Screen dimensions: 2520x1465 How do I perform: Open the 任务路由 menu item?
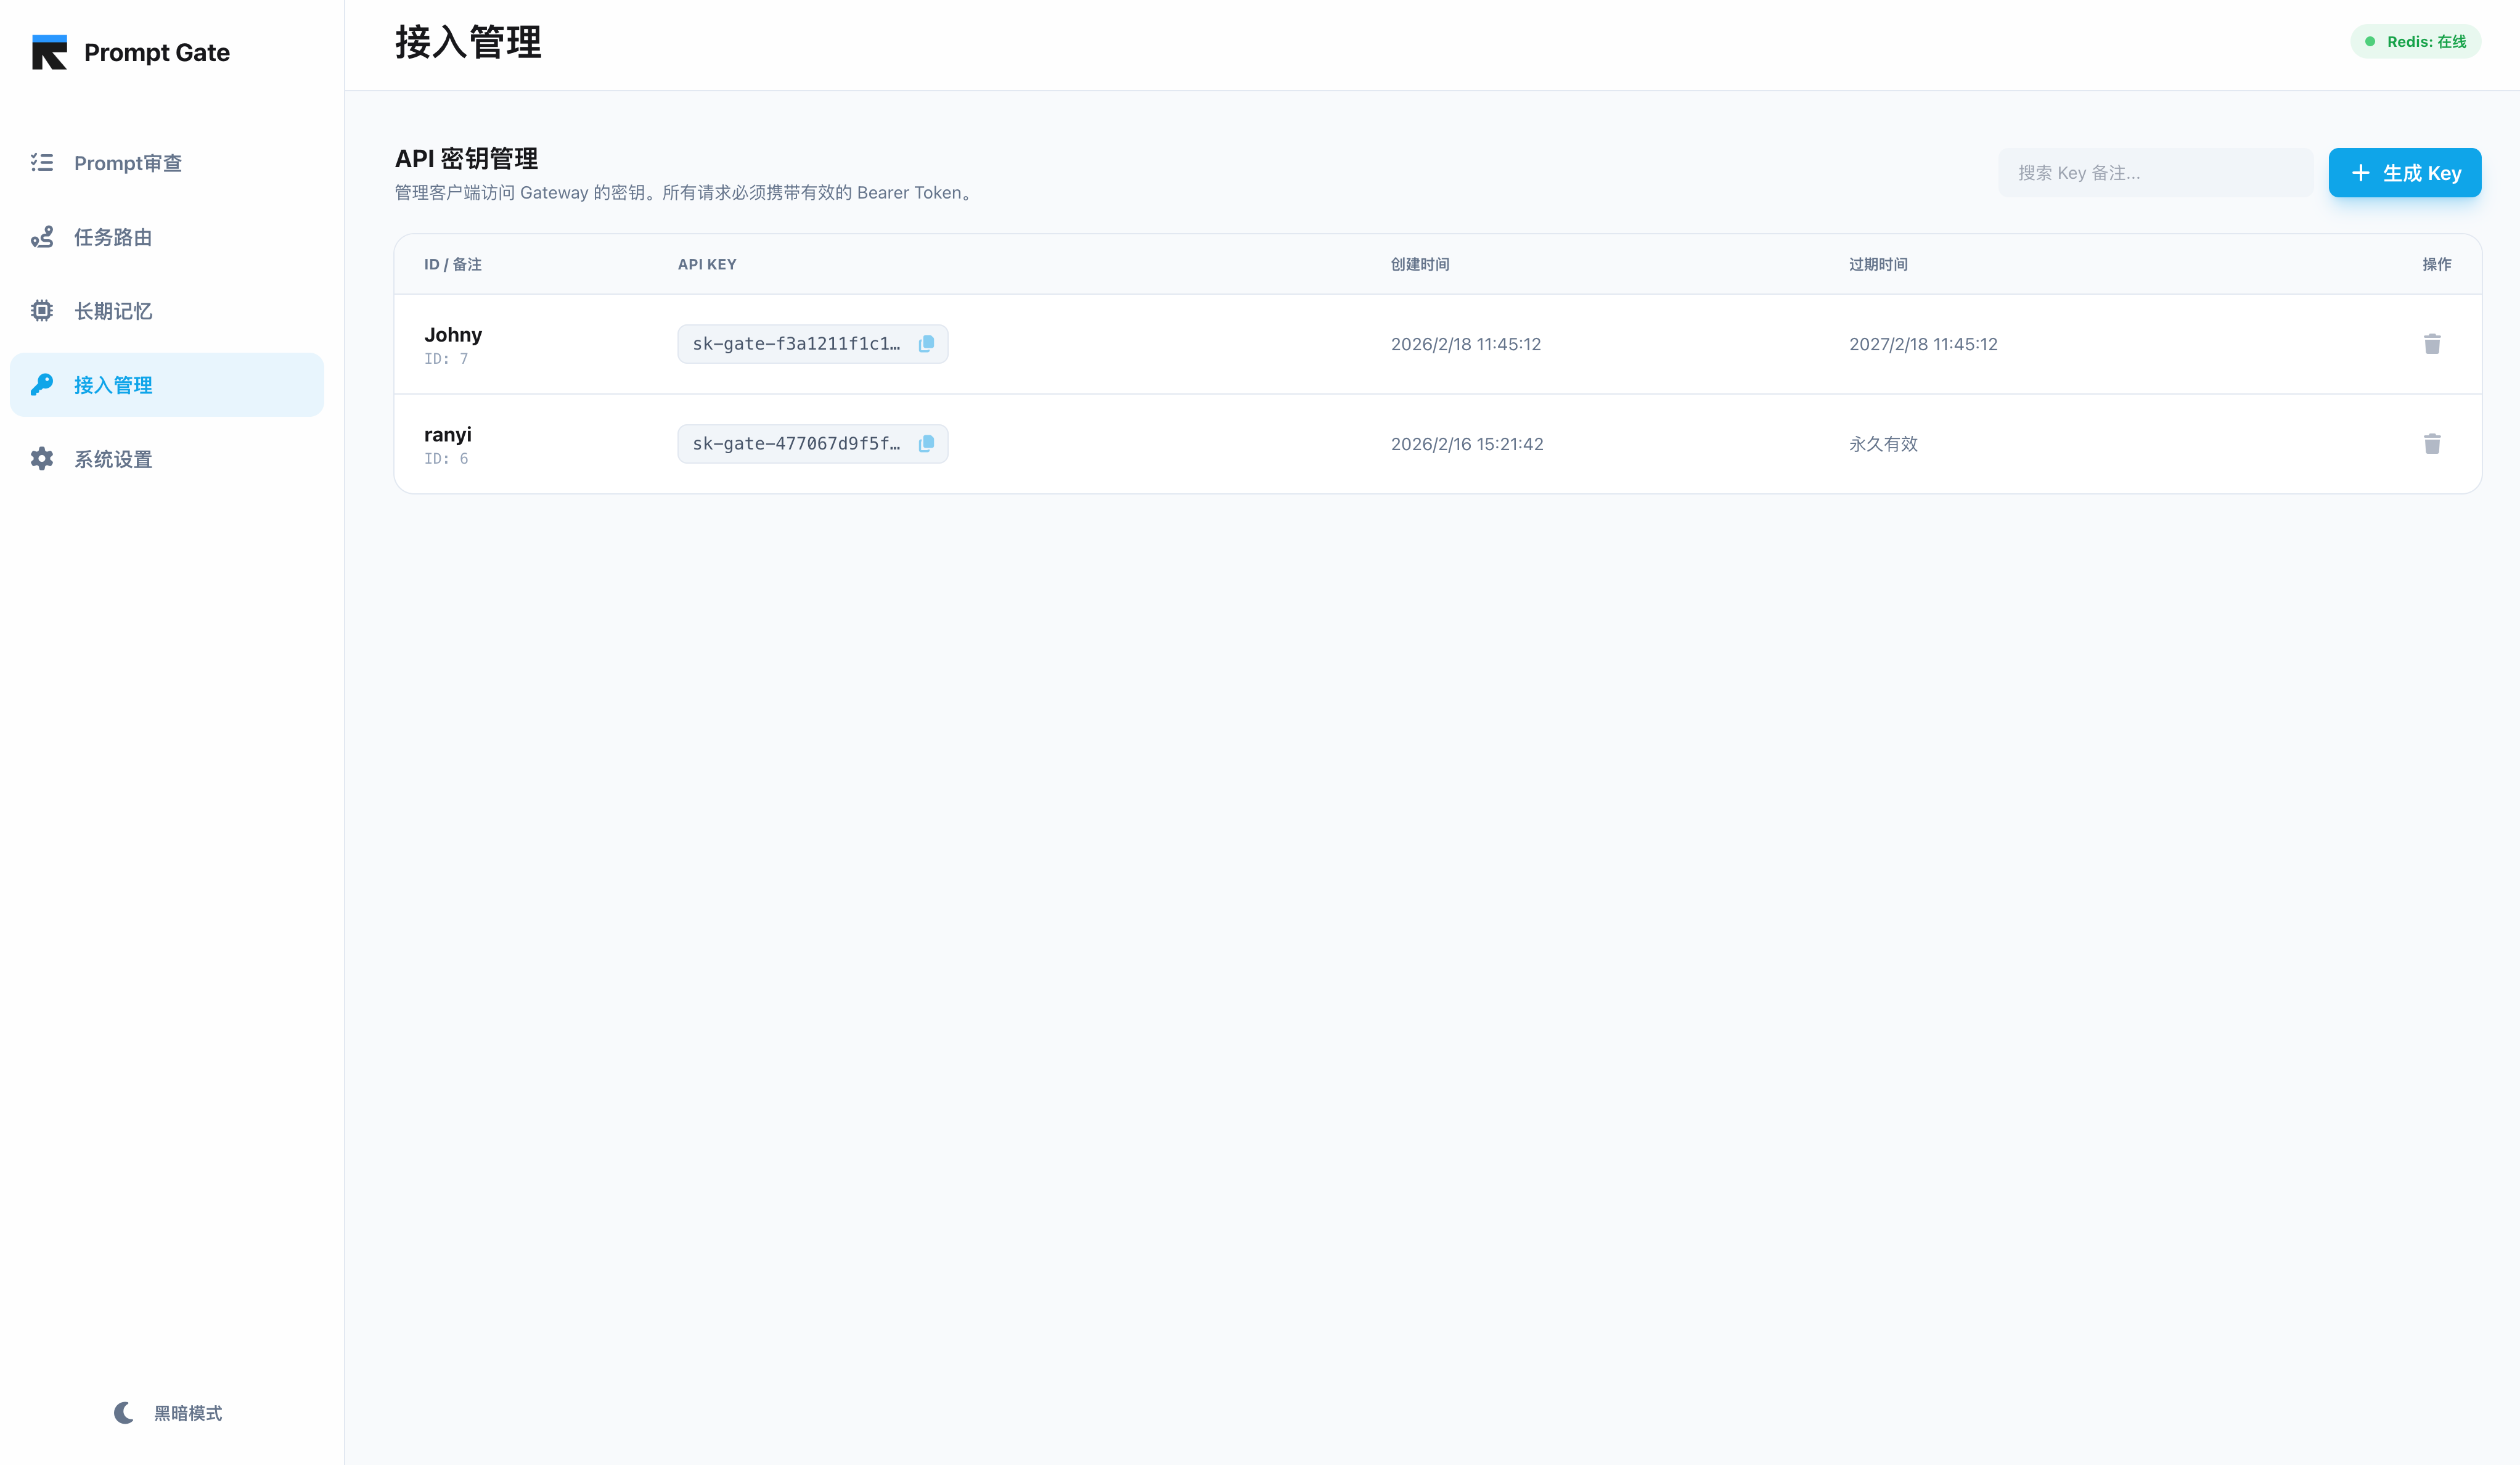pos(113,237)
